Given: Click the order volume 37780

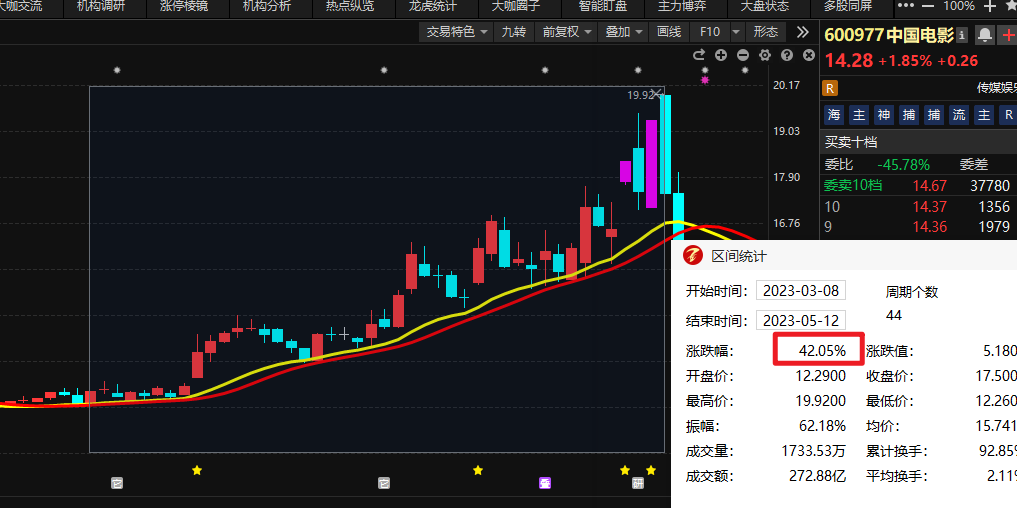Looking at the screenshot, I should tap(990, 186).
